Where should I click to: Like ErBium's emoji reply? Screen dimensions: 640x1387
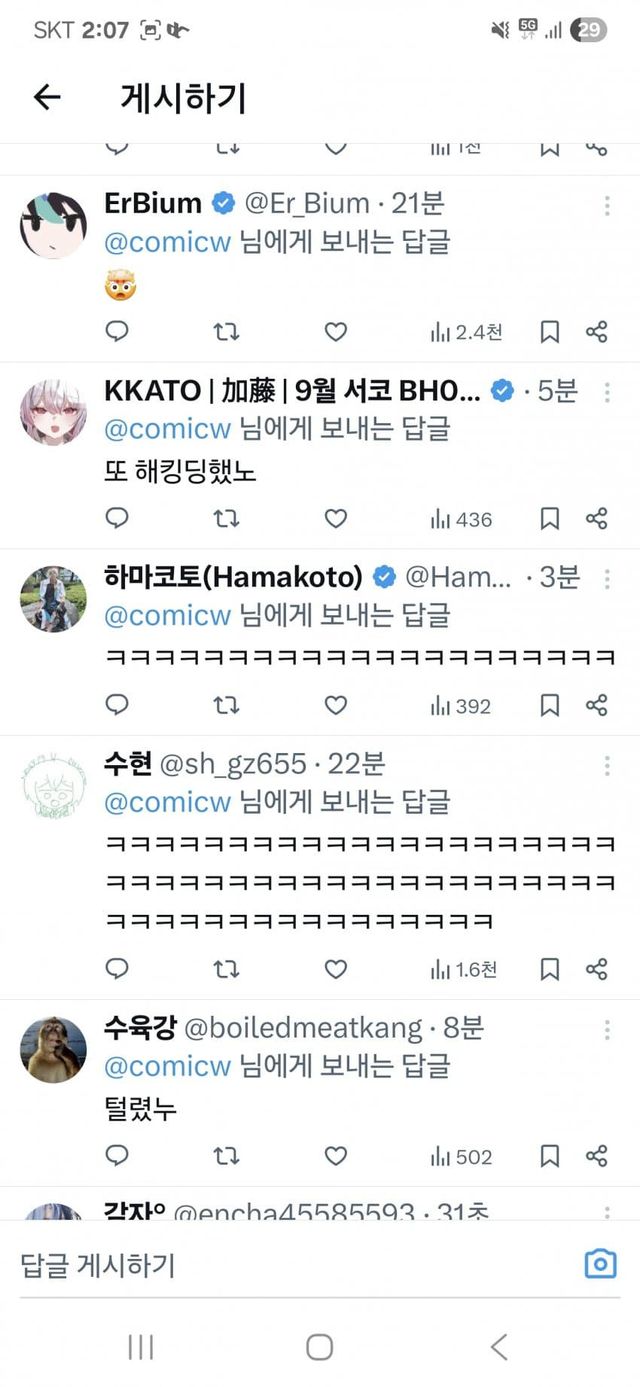click(x=336, y=332)
